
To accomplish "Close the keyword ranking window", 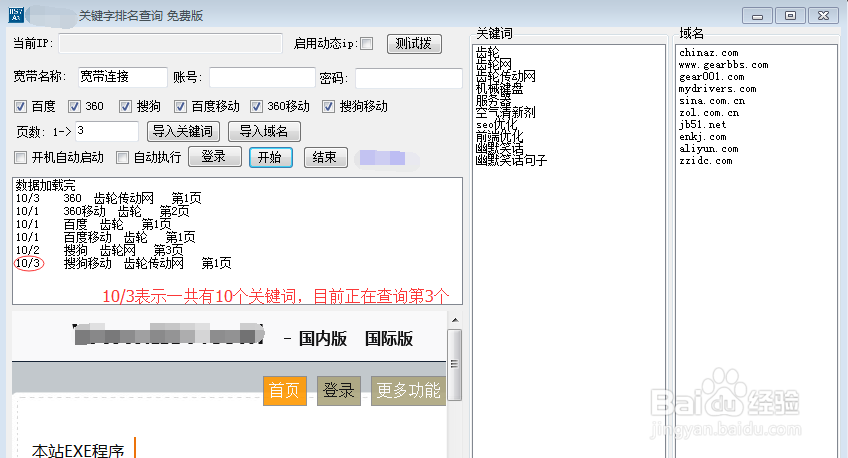I will pos(823,16).
